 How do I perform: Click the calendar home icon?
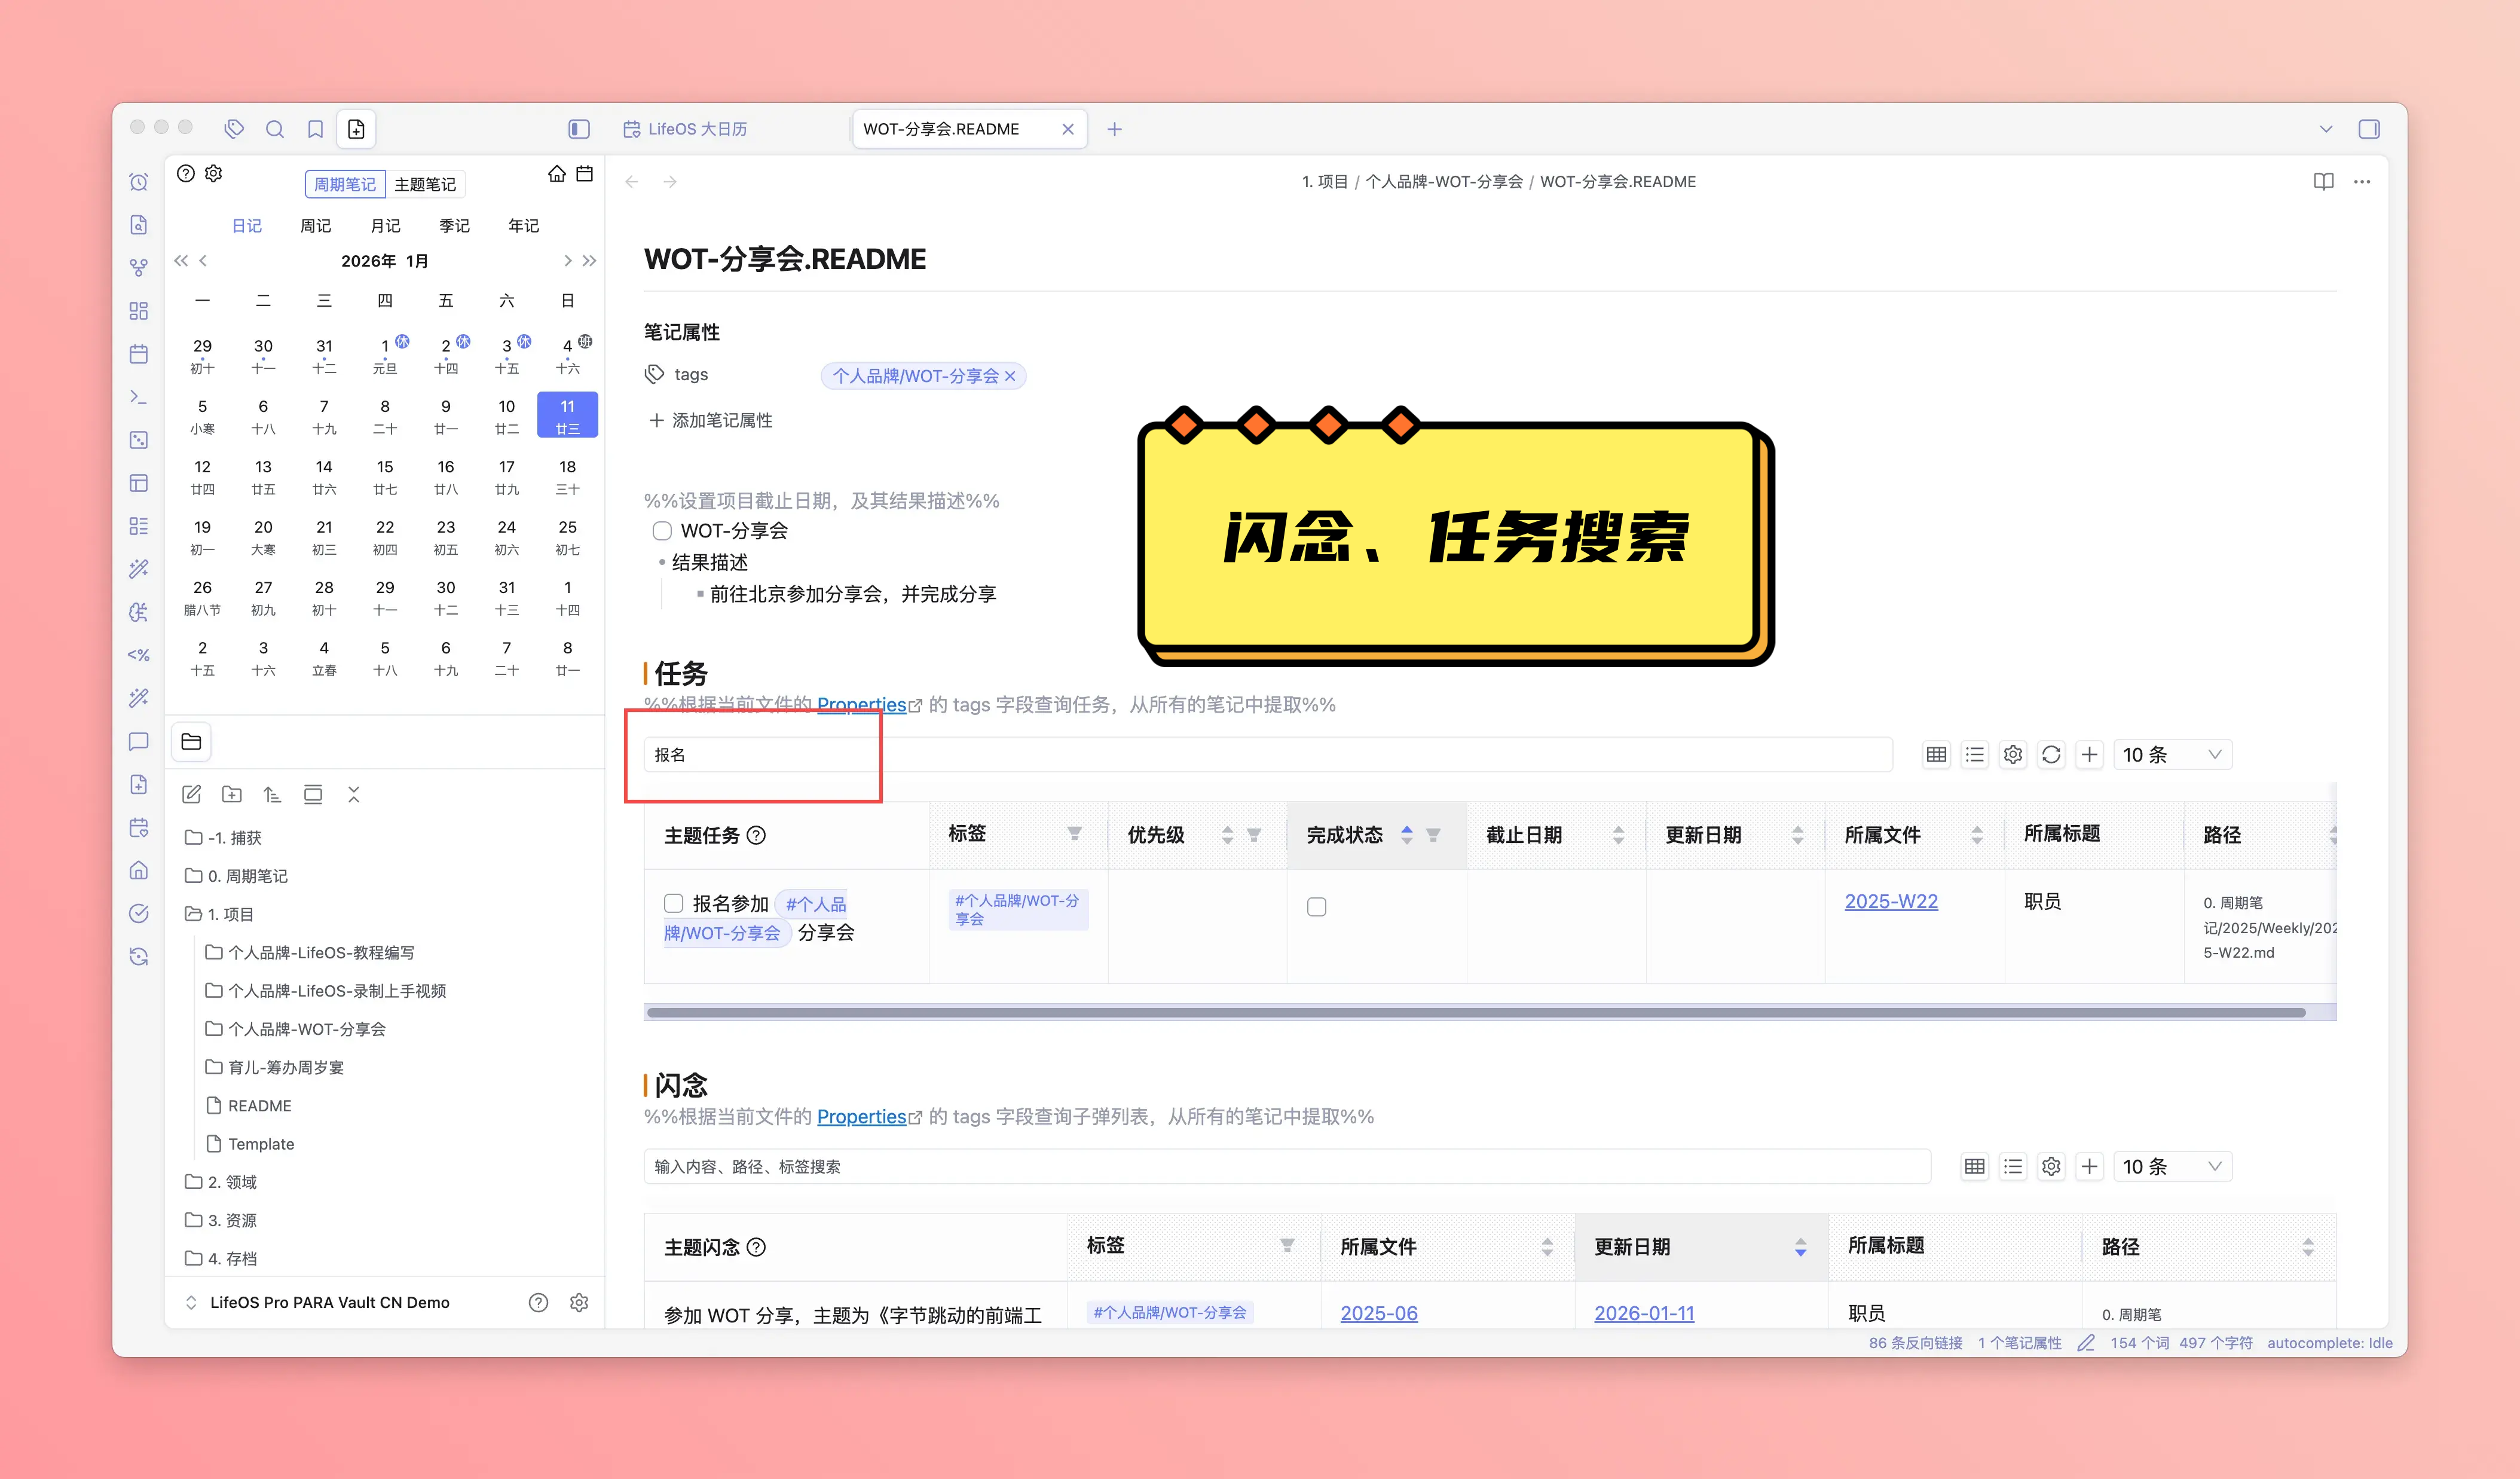click(x=557, y=174)
